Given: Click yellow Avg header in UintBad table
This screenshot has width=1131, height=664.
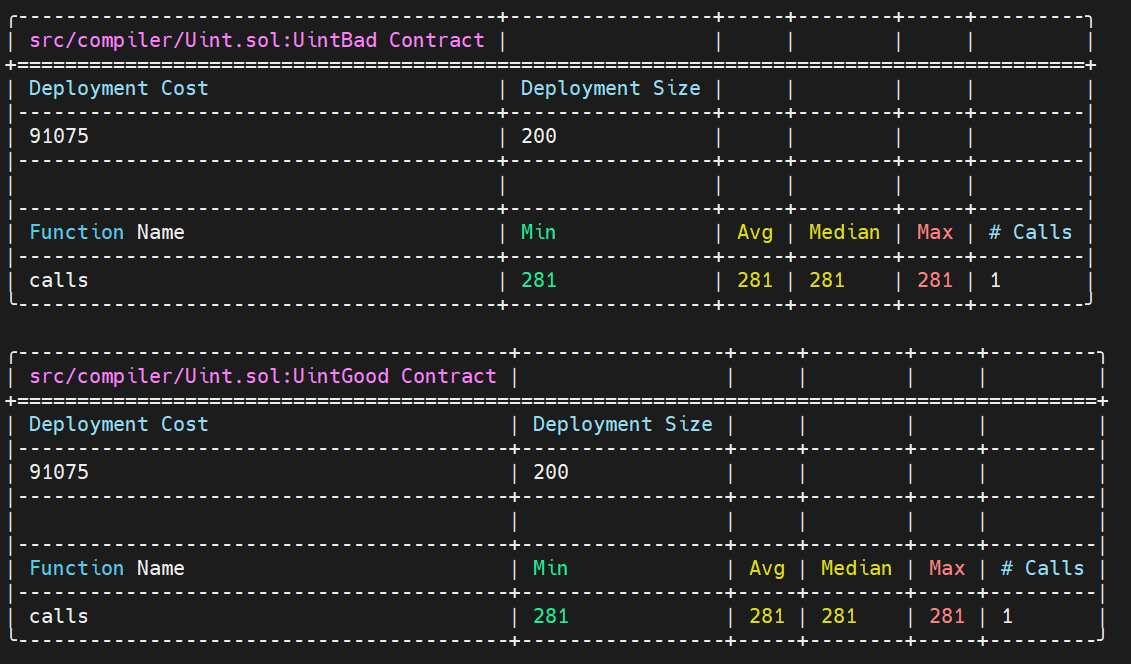Looking at the screenshot, I should pos(754,232).
